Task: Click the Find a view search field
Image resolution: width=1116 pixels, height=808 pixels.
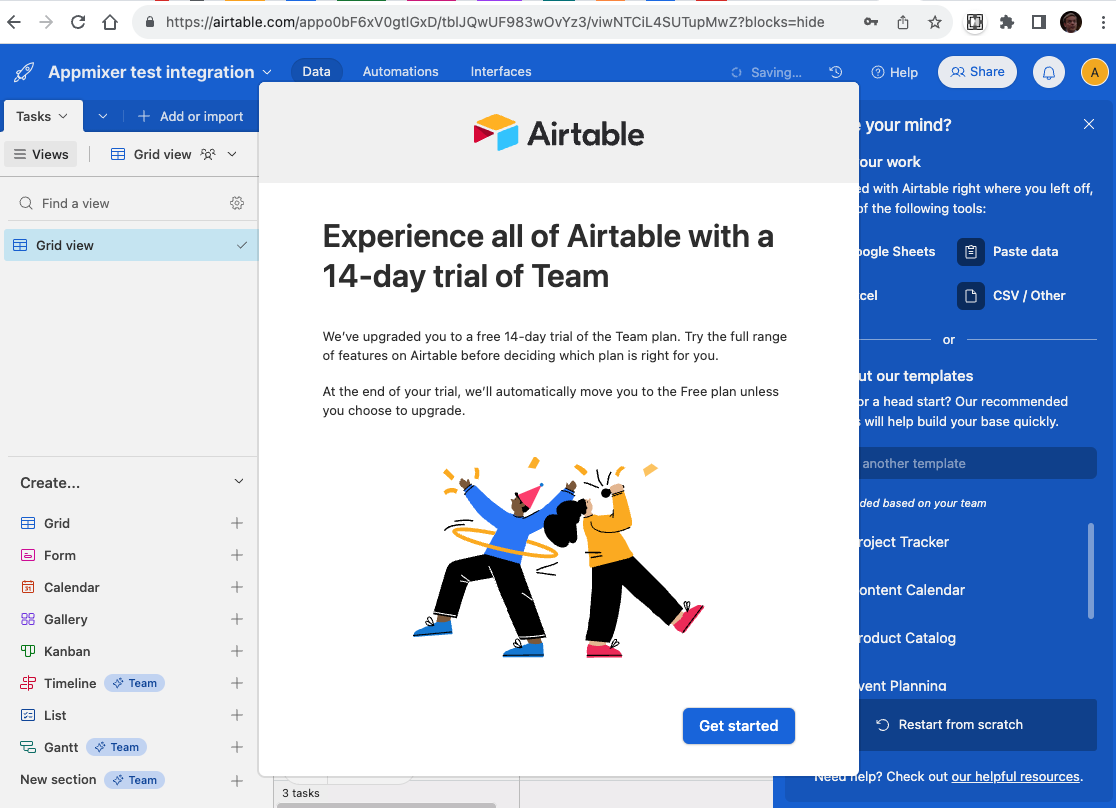Action: click(120, 203)
